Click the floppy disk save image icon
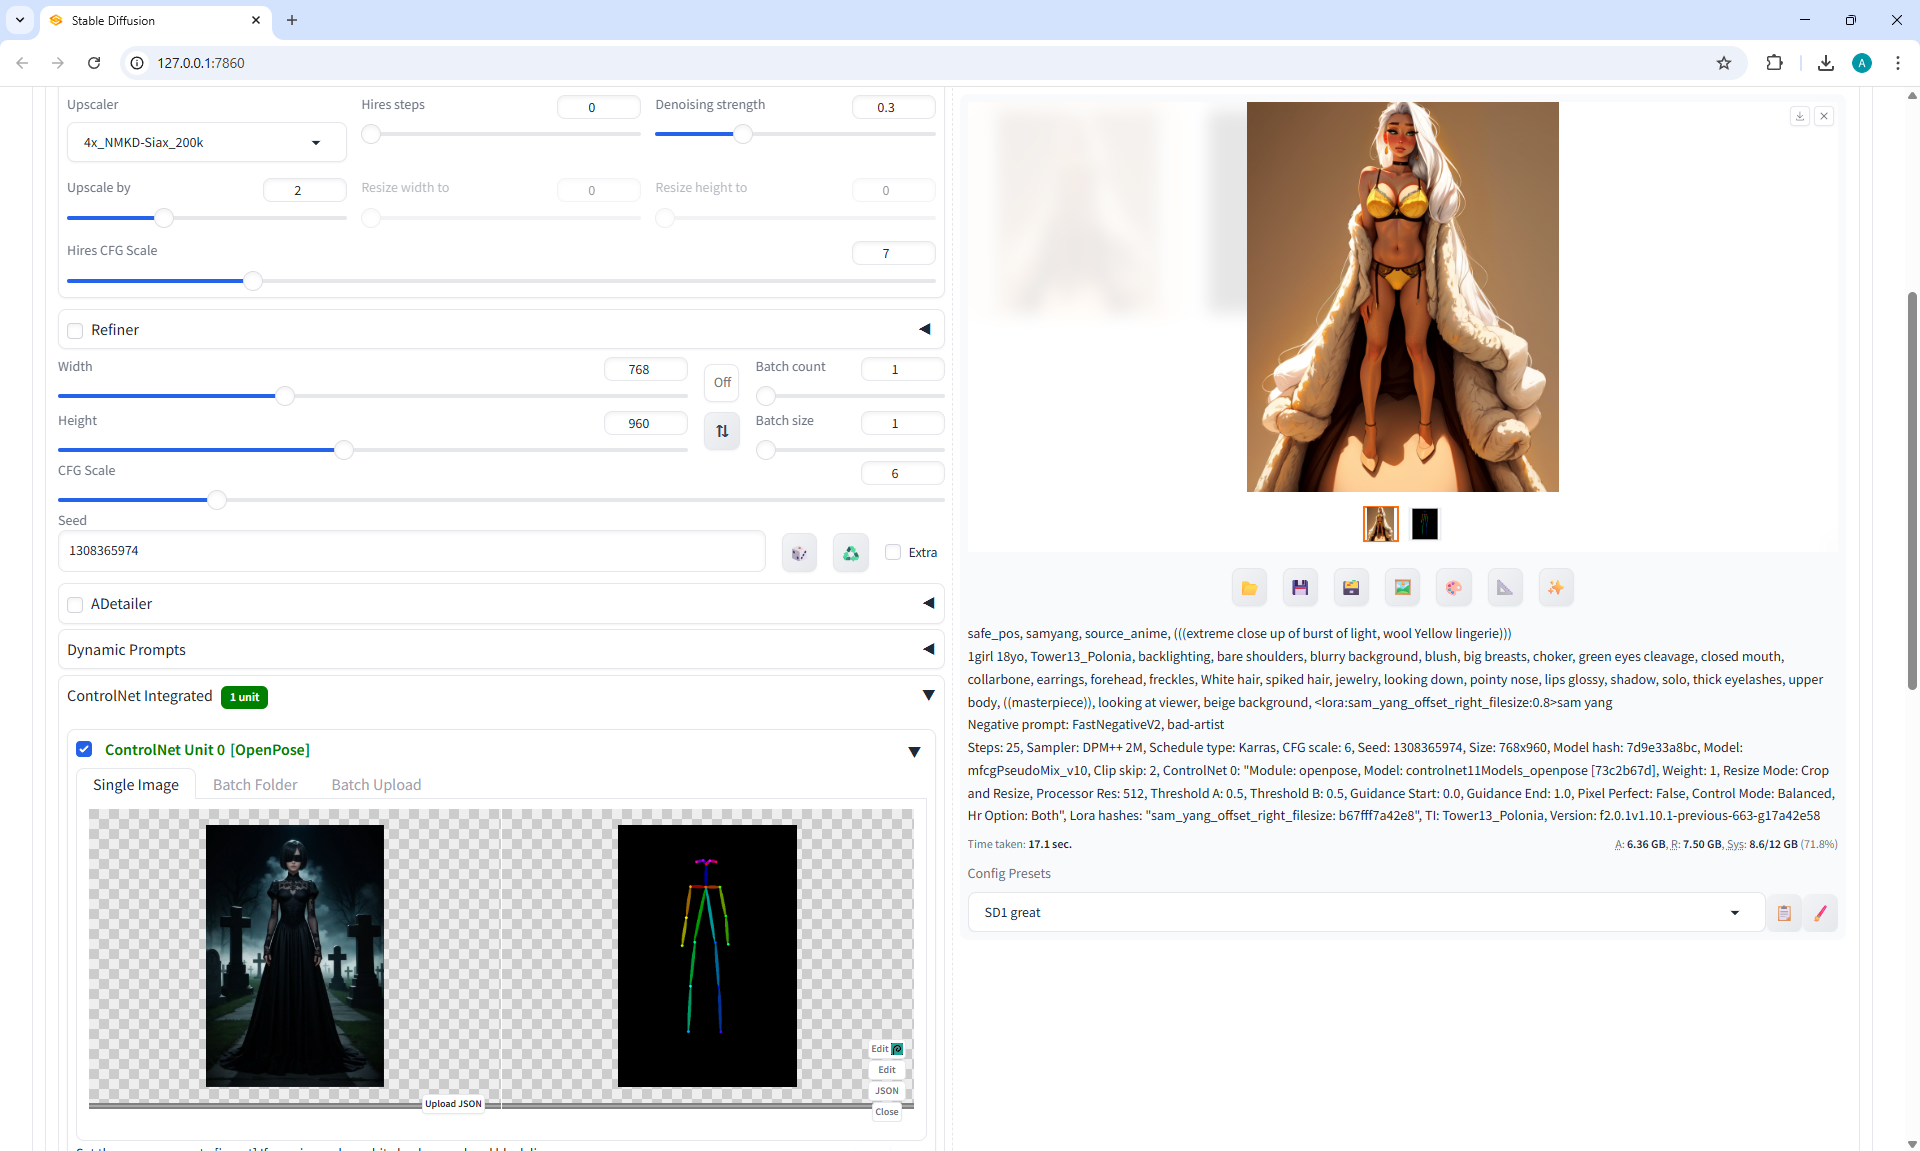Screen dimensions: 1920x1151 tap(1300, 588)
